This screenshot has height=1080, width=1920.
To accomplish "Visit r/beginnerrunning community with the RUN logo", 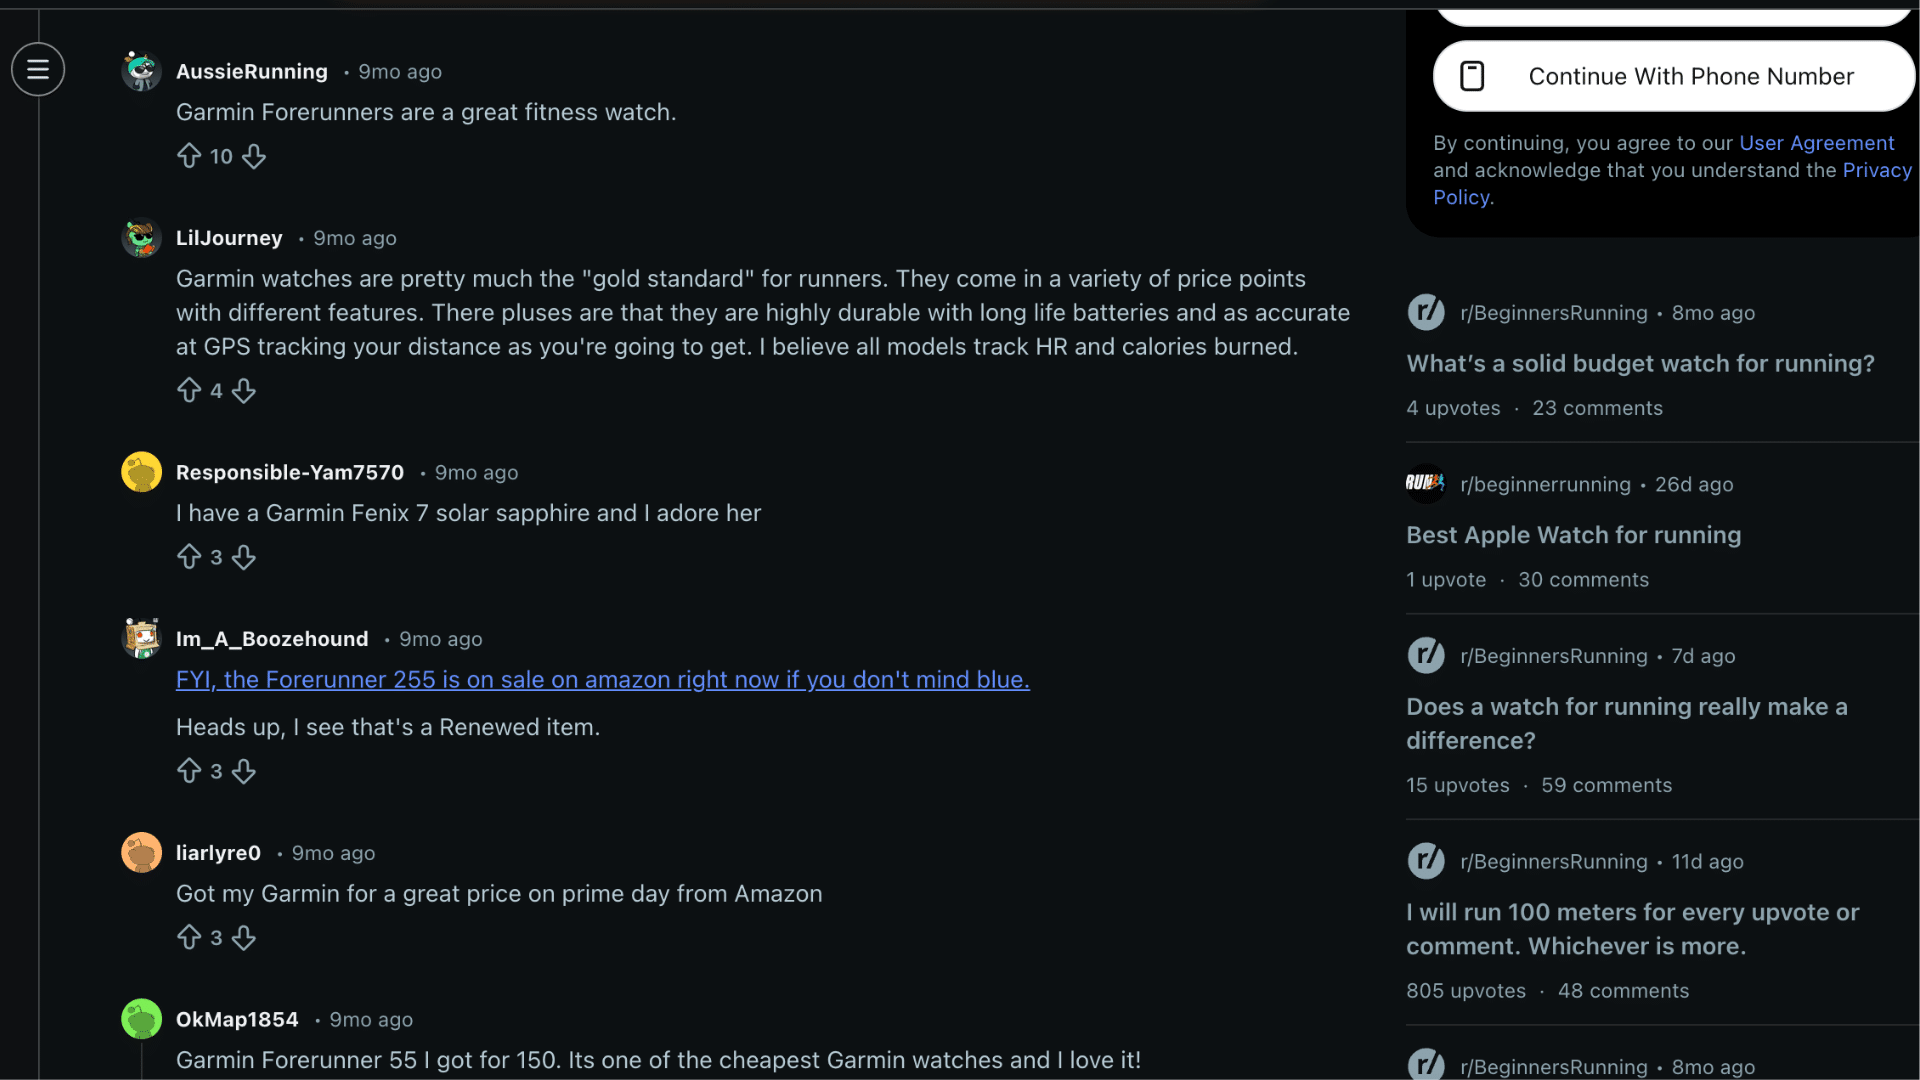I will (1545, 485).
